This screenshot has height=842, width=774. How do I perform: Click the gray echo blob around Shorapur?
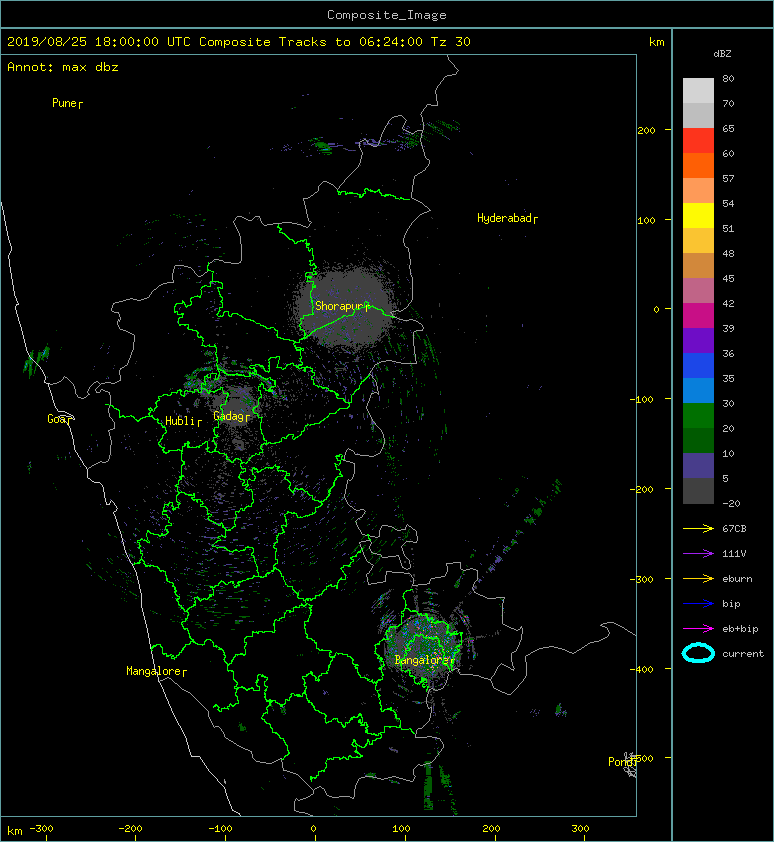[346, 306]
